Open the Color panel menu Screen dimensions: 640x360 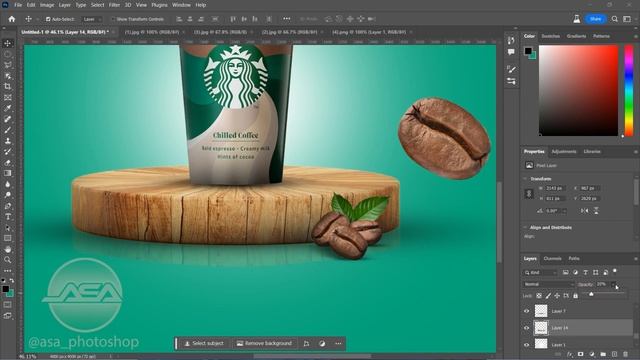tap(636, 36)
